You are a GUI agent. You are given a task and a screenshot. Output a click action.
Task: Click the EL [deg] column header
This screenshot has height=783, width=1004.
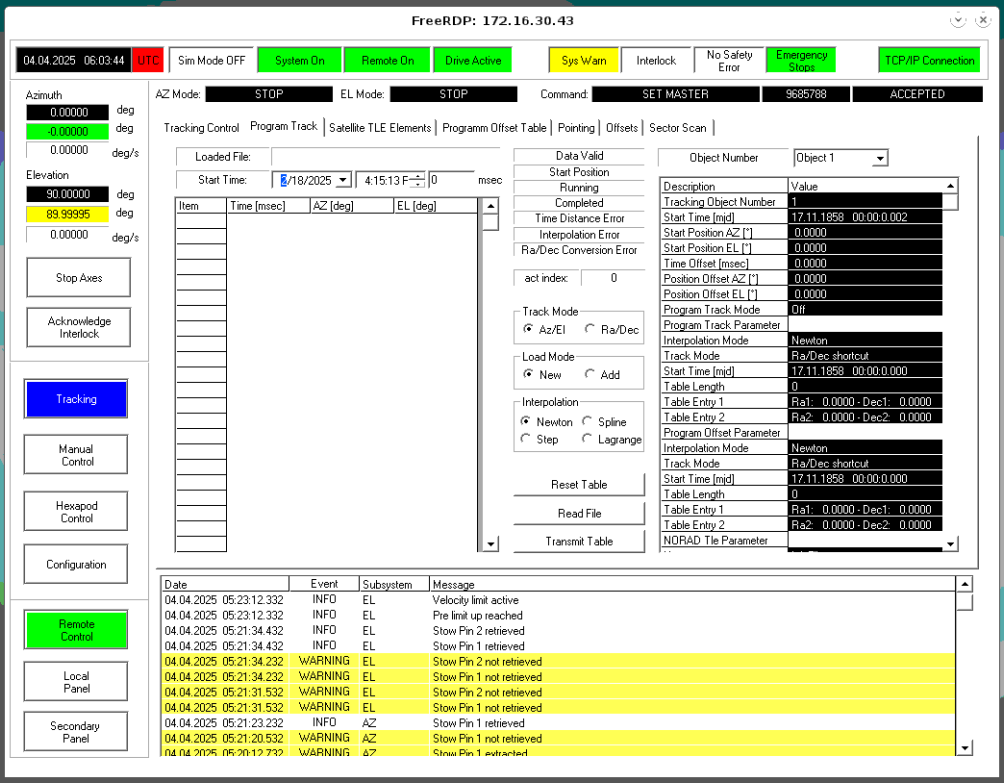point(436,206)
